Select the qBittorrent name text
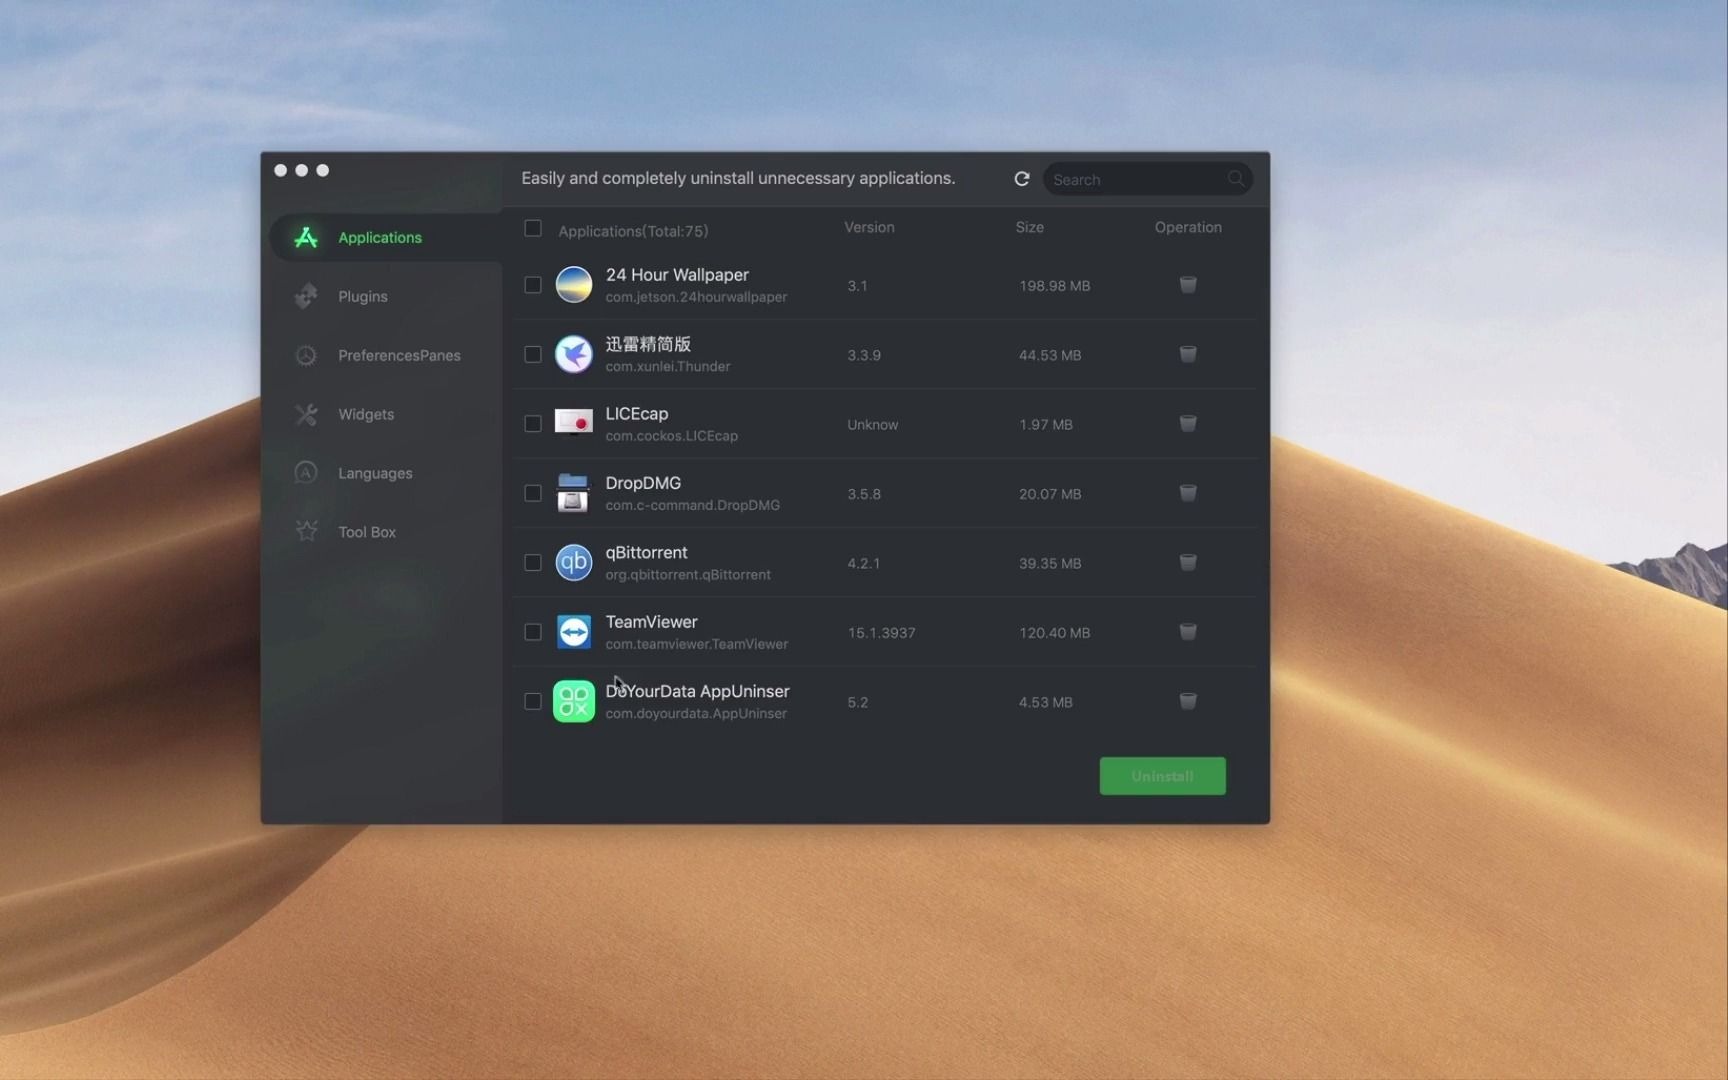1728x1080 pixels. pyautogui.click(x=646, y=553)
